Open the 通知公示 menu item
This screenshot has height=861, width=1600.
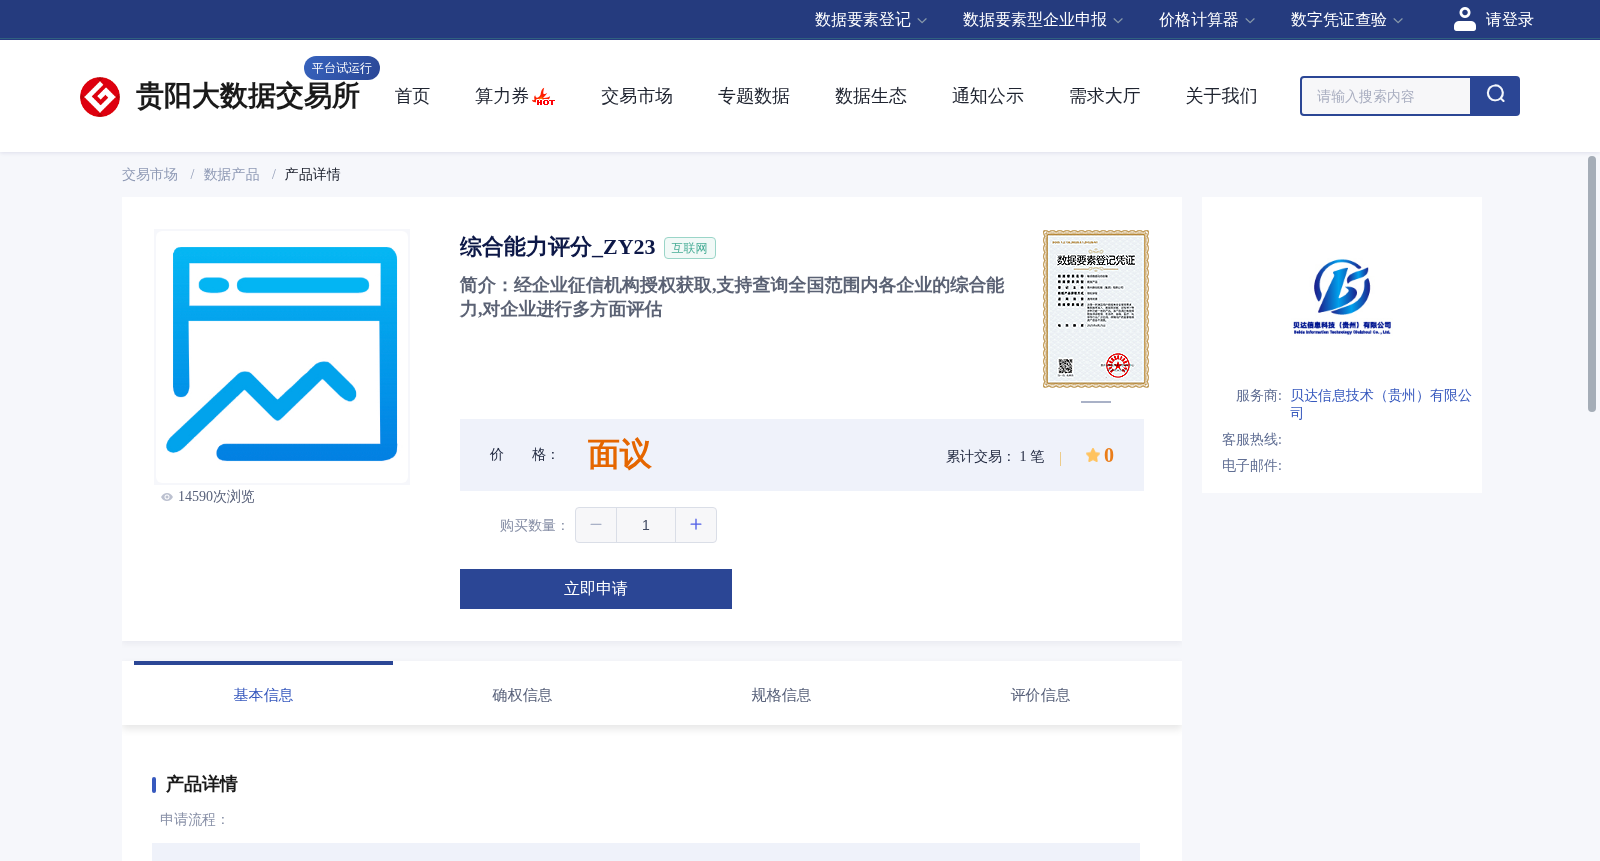[988, 96]
